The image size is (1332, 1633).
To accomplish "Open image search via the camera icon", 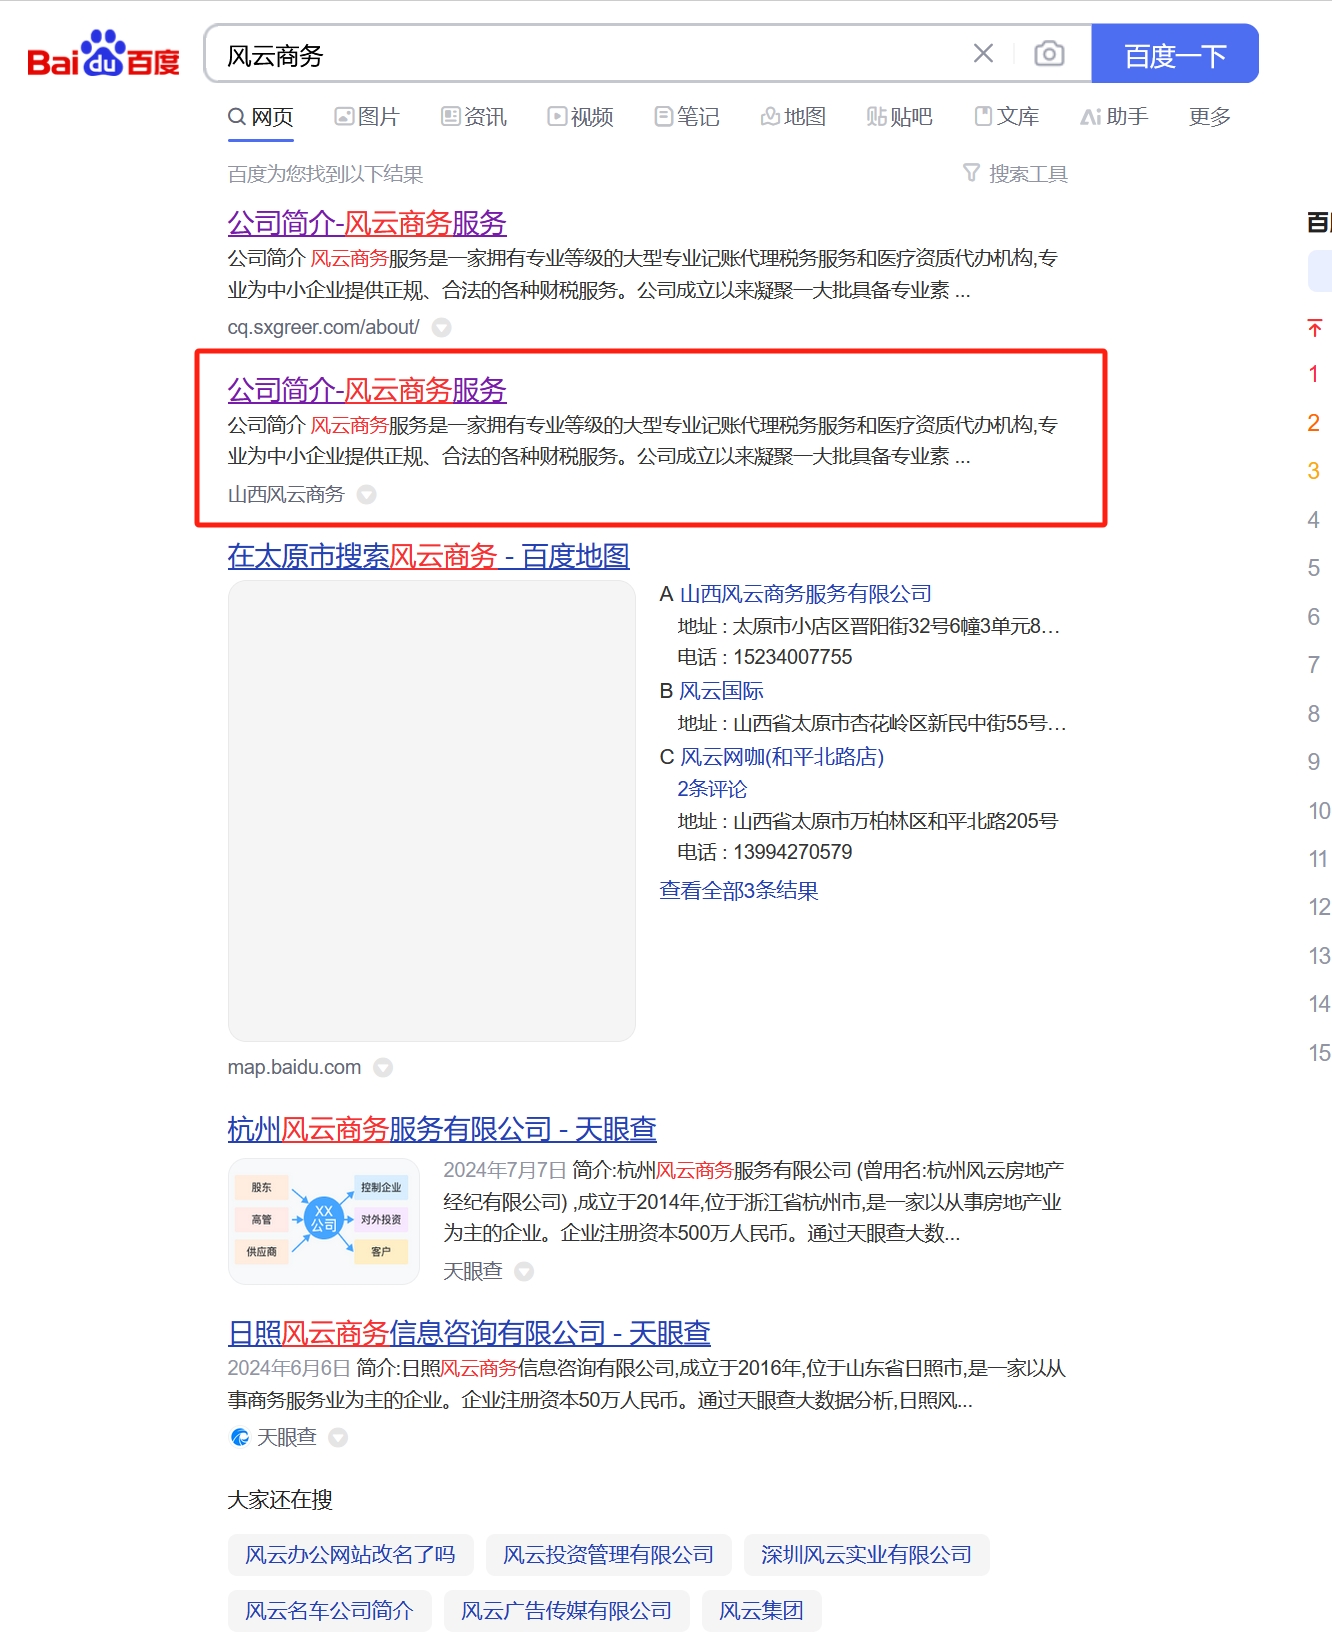I will coord(1049,54).
